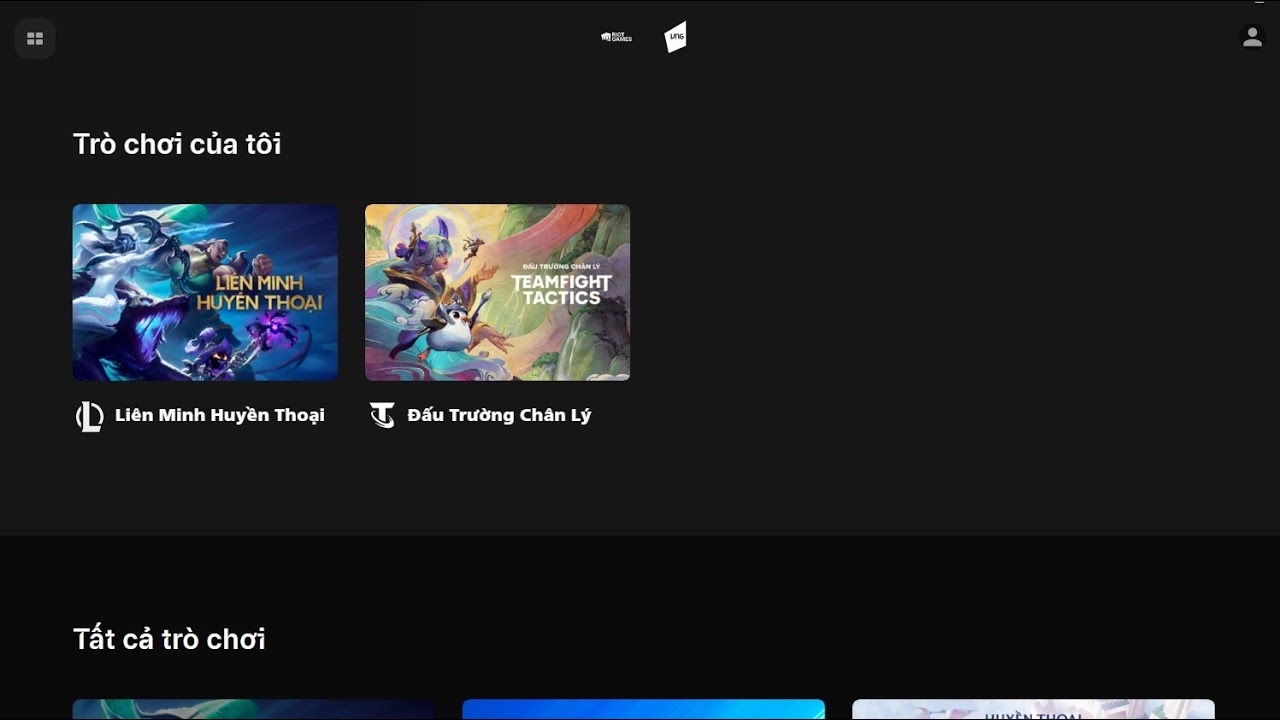Select the Đấu Trường Chân Lý title
This screenshot has height=720, width=1280.
(x=499, y=415)
